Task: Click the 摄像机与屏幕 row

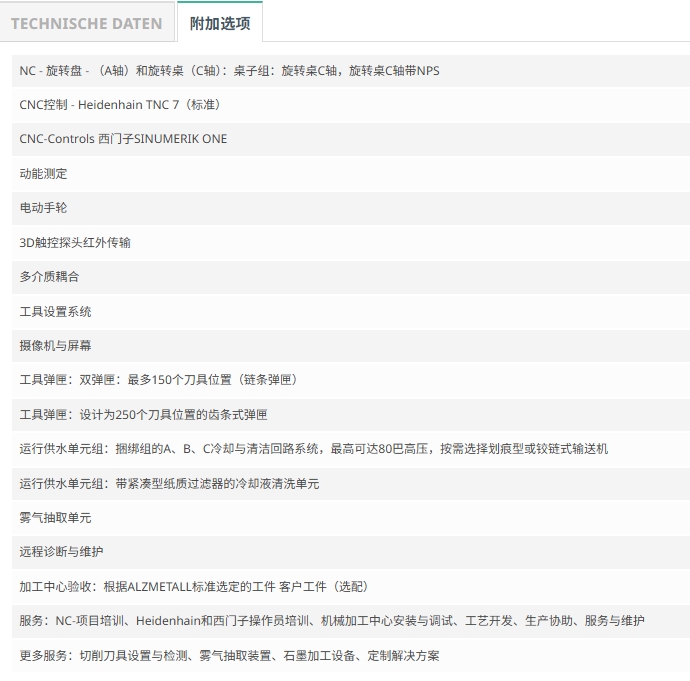Action: coord(351,346)
